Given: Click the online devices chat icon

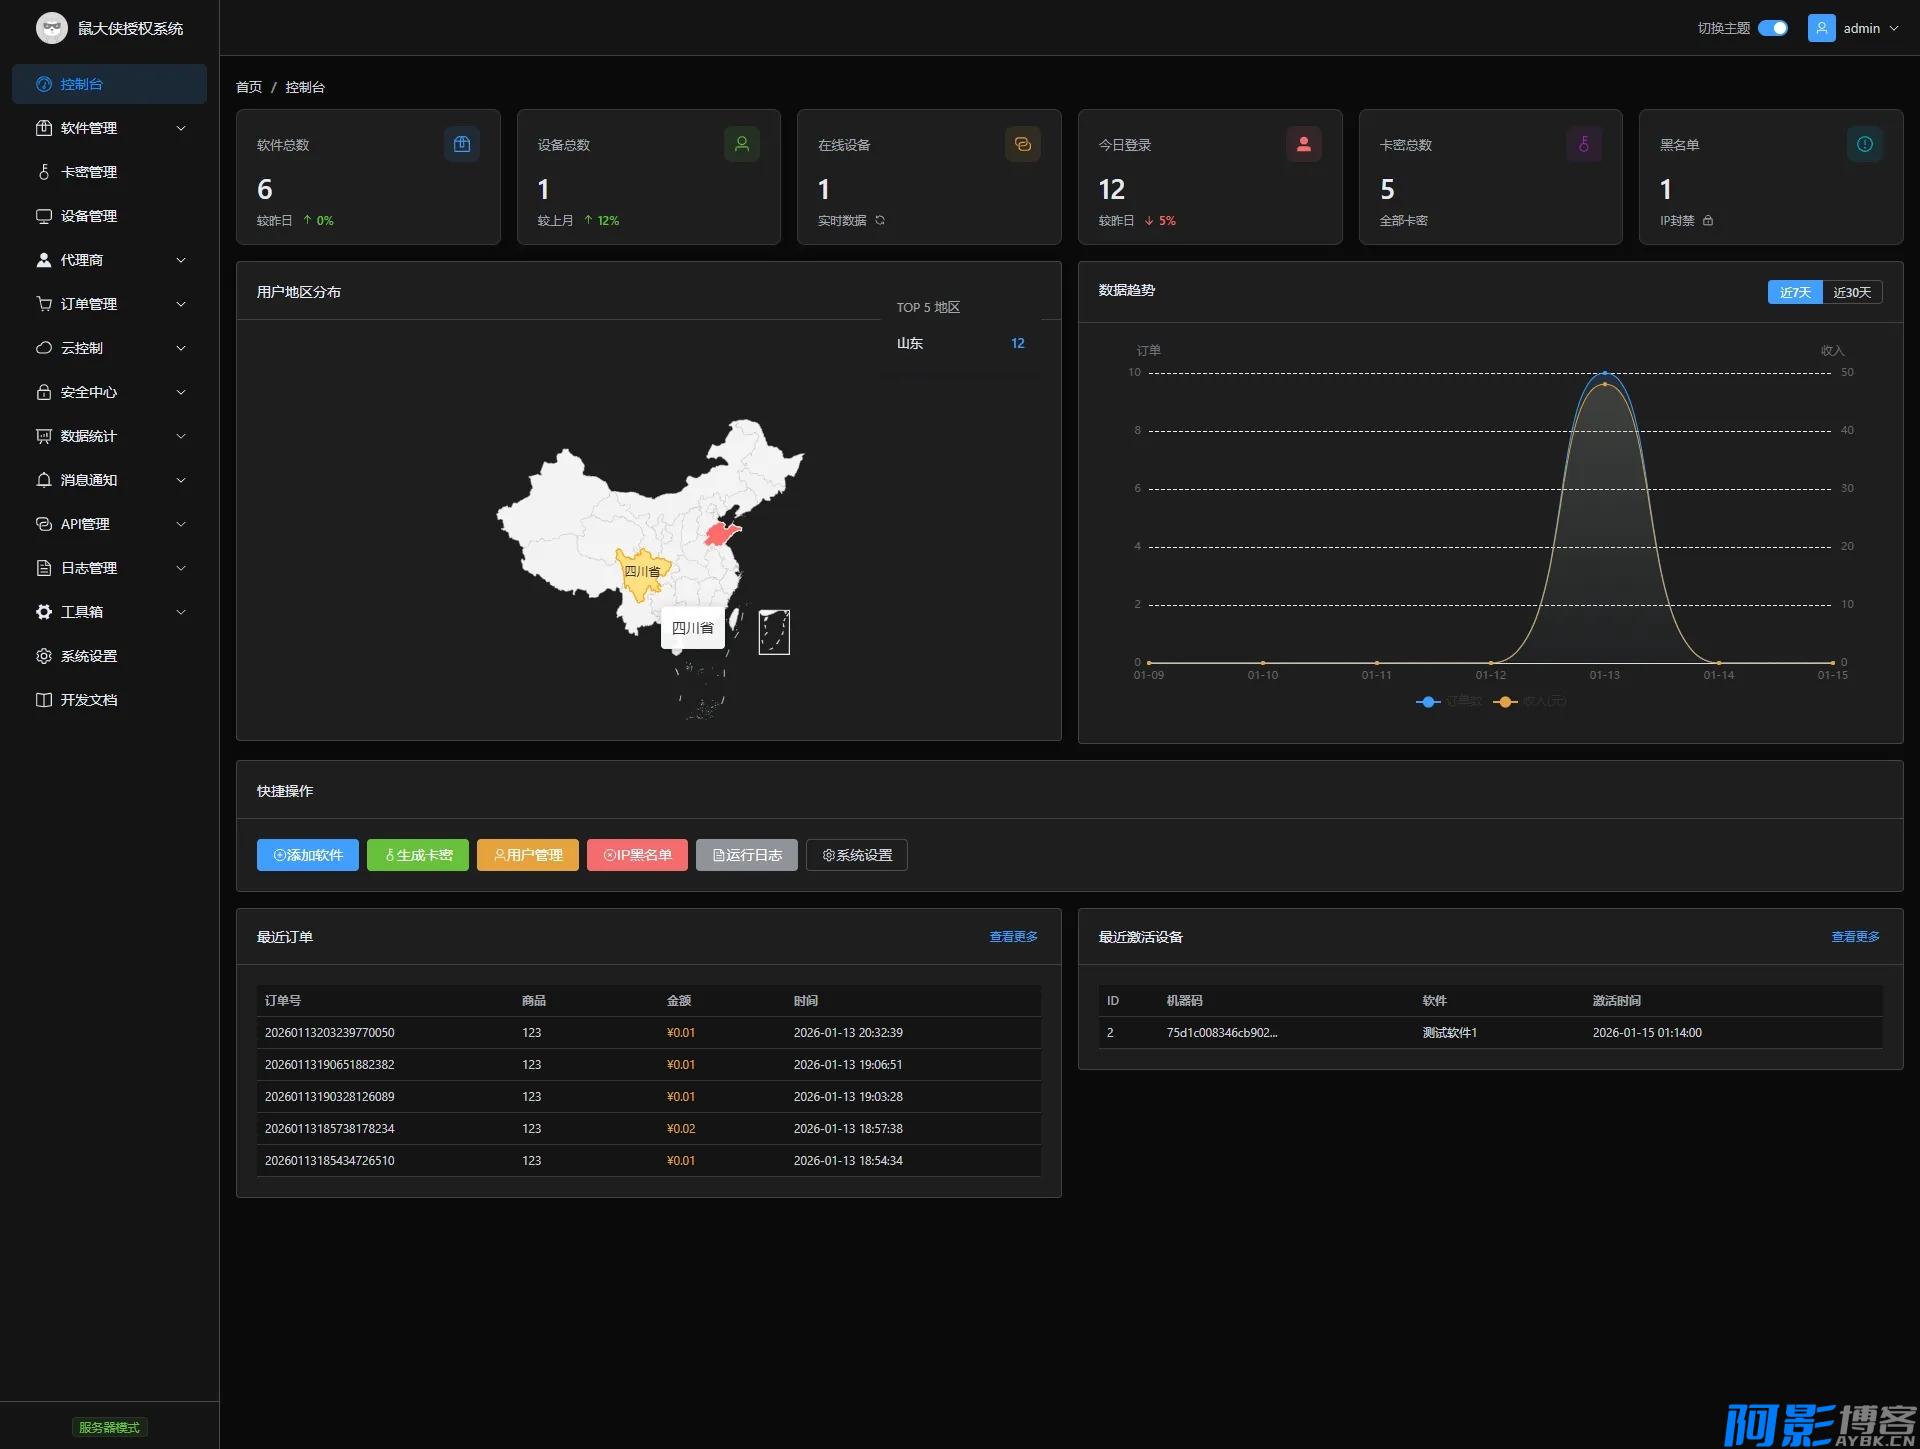Looking at the screenshot, I should (x=1022, y=144).
